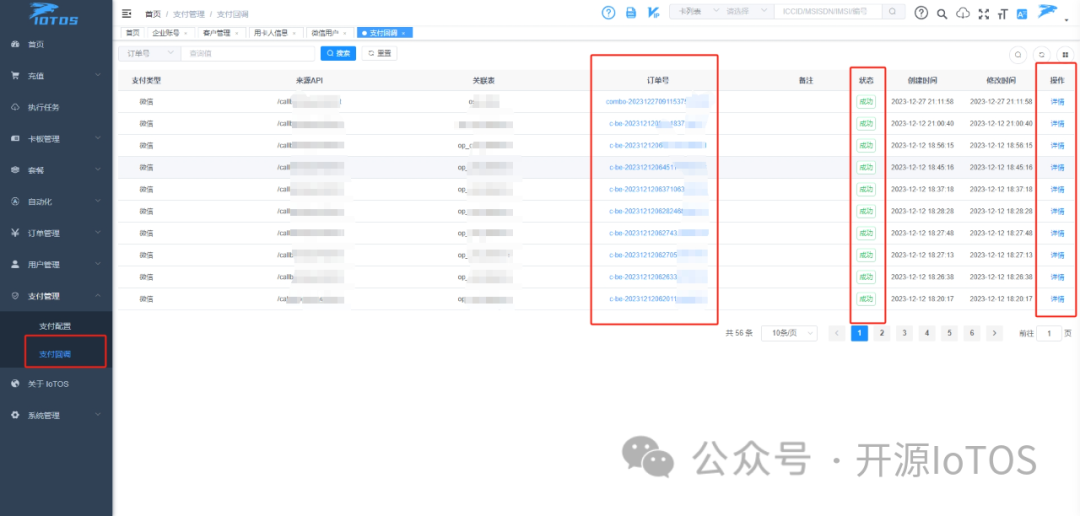
Task: Open 执行任务 in the sidebar
Action: [x=56, y=107]
